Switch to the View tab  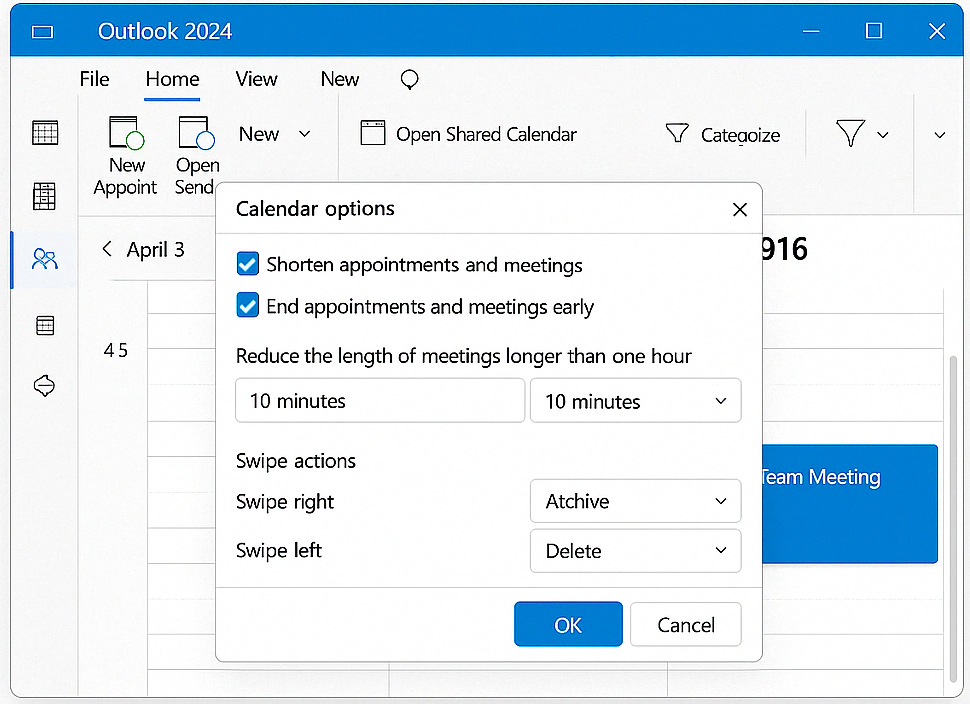(256, 79)
